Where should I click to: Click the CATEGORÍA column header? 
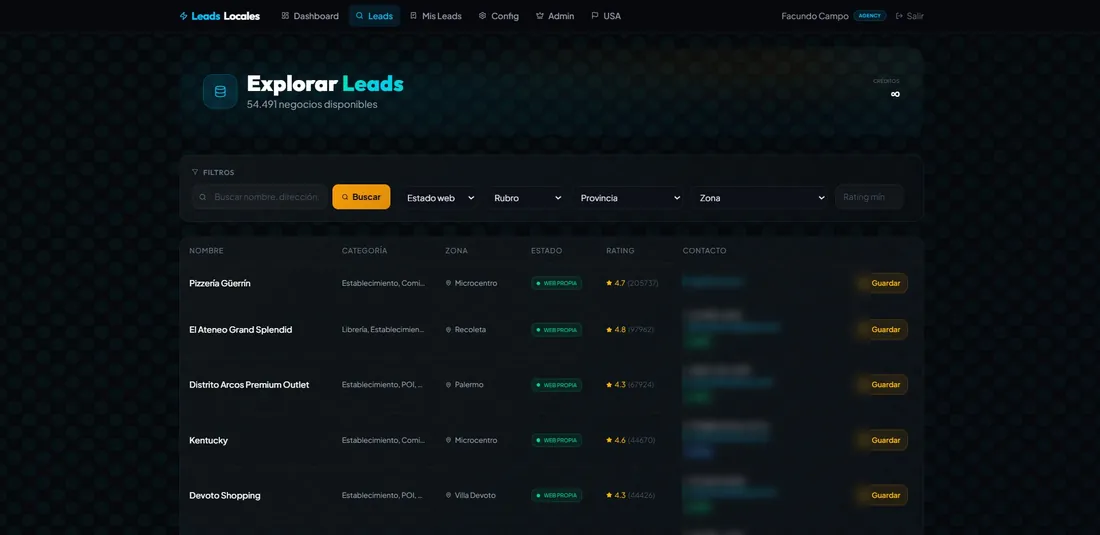tap(364, 250)
